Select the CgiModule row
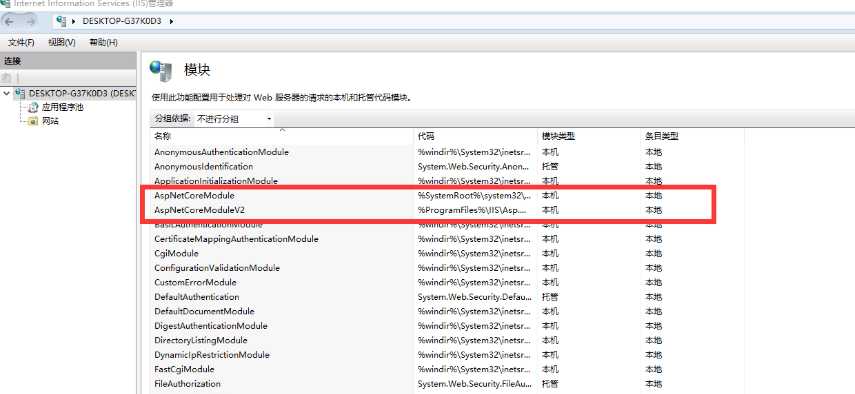 (x=447, y=253)
